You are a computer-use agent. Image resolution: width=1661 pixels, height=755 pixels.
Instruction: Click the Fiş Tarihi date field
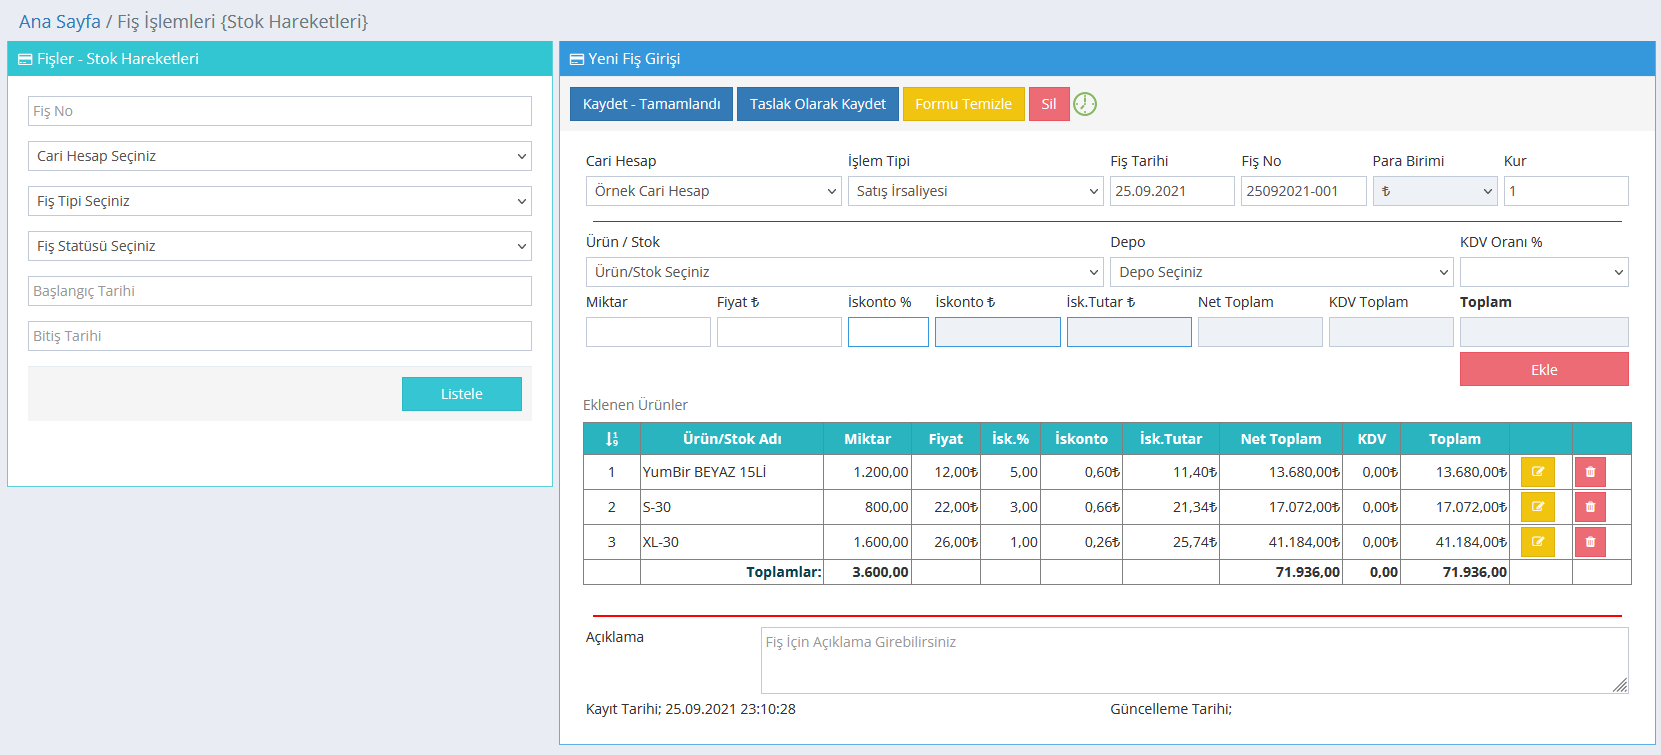tap(1172, 191)
